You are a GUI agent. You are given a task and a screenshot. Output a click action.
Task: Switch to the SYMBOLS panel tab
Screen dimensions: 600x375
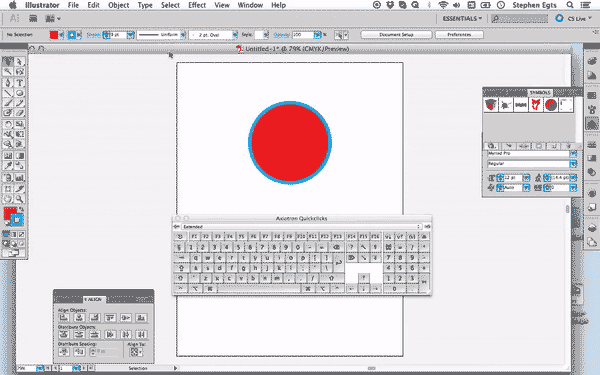[540, 93]
